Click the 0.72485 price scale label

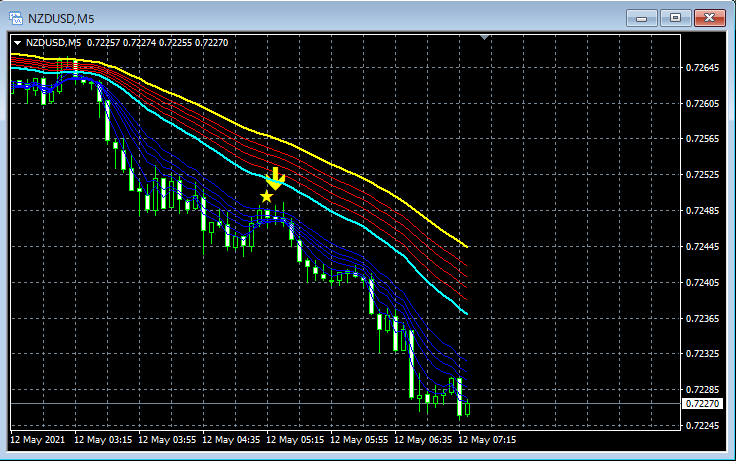pyautogui.click(x=702, y=211)
